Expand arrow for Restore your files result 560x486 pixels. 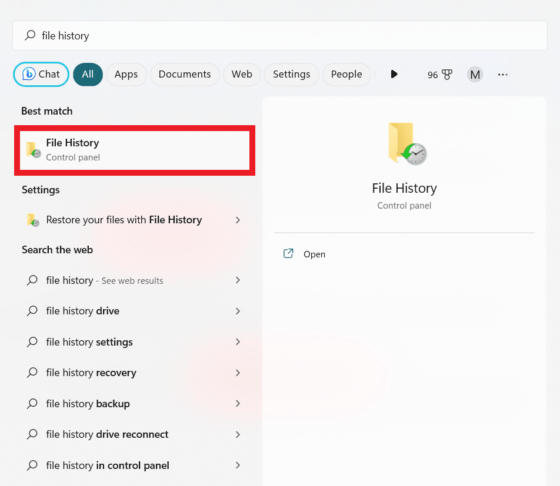coord(238,220)
